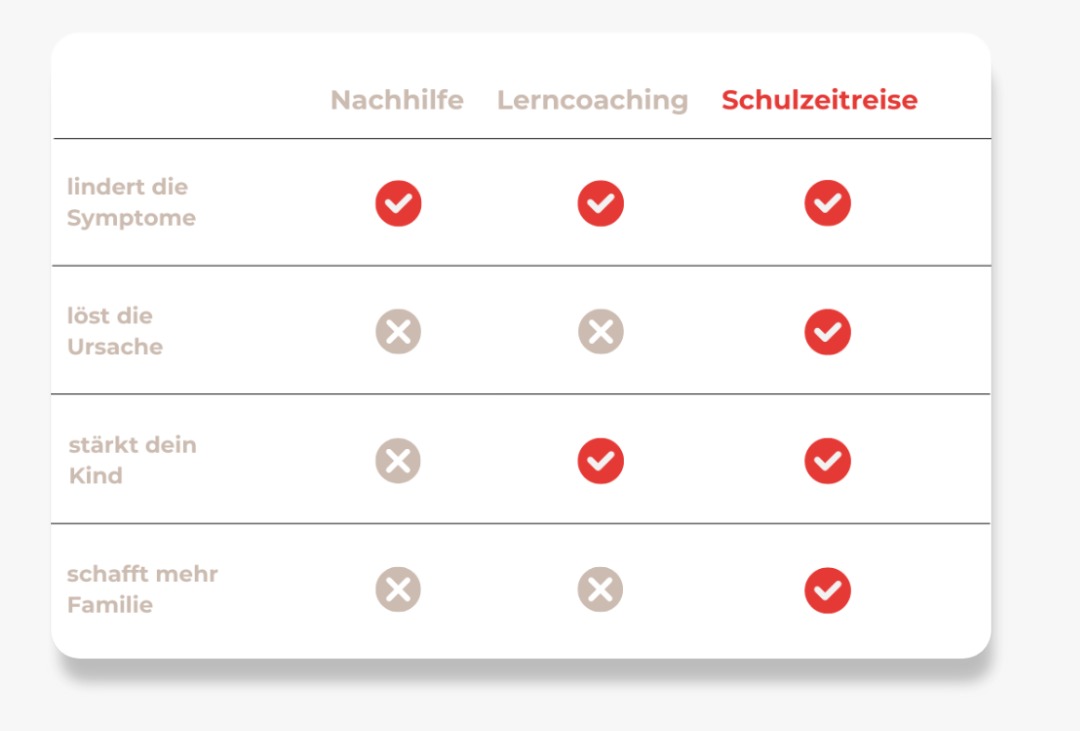The image size is (1080, 731).
Task: Select the Lerncoaching column header
Action: [592, 100]
